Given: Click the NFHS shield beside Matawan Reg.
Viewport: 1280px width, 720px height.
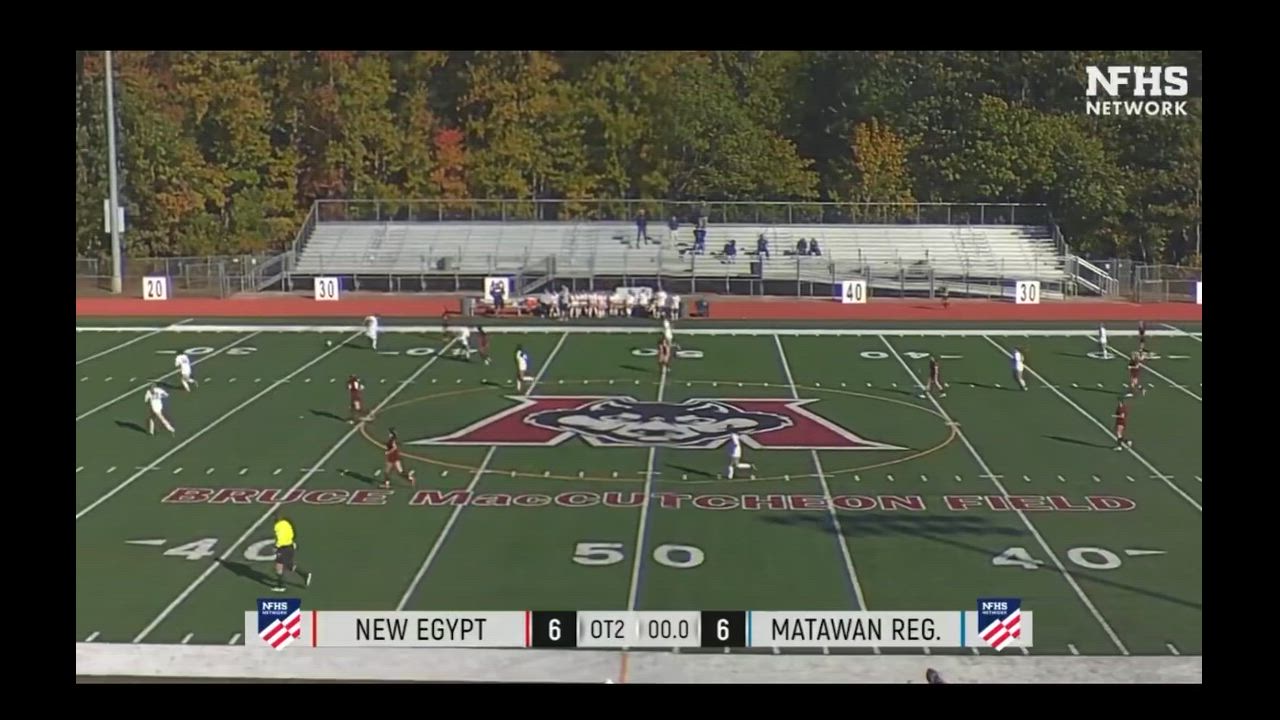Looking at the screenshot, I should (999, 624).
